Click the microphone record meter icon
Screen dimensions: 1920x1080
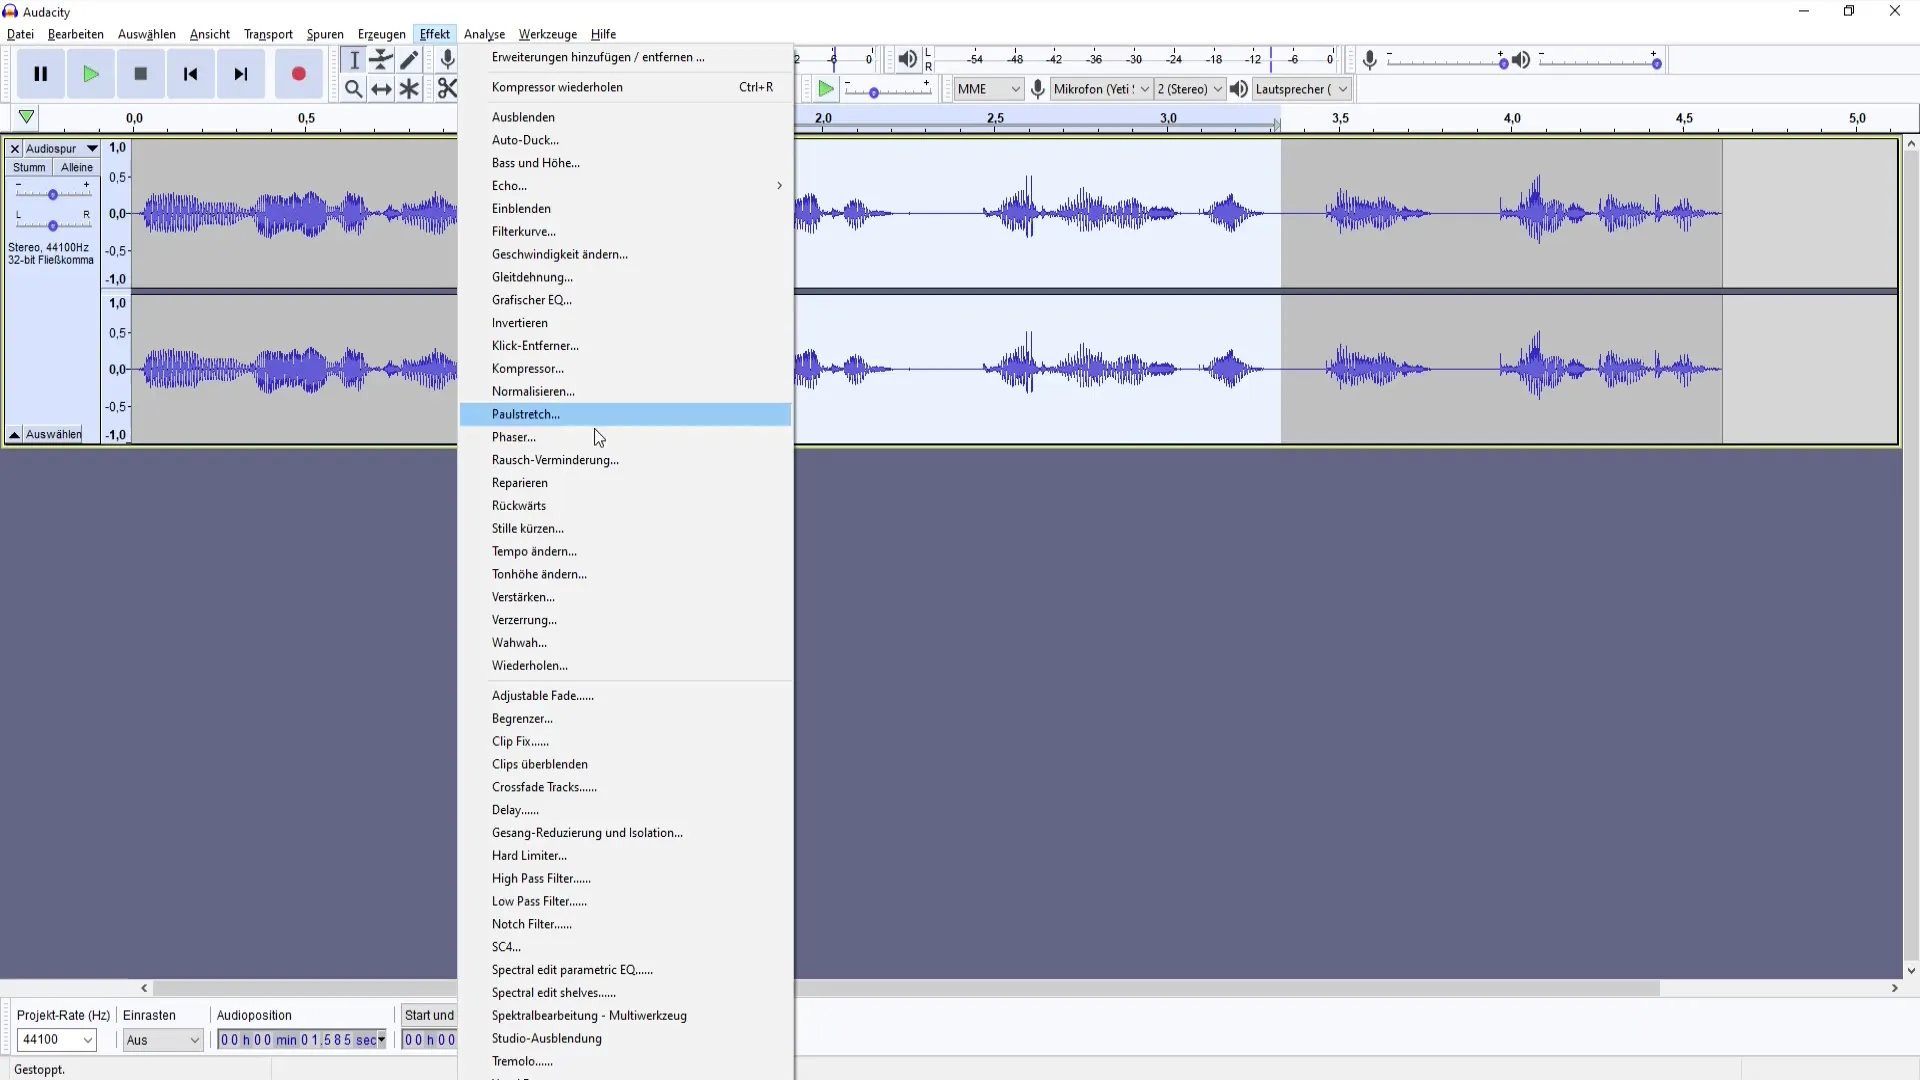447,60
